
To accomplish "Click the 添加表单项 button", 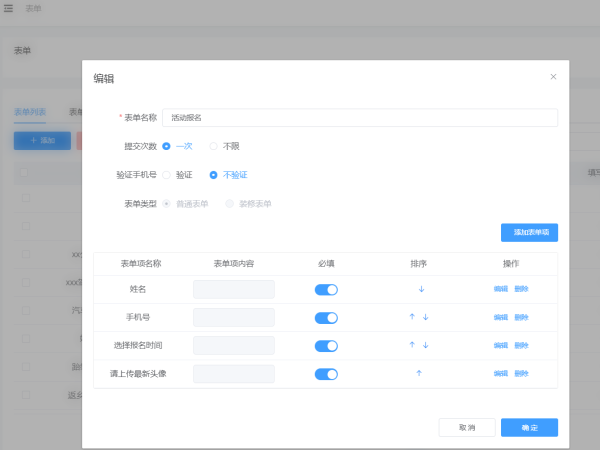I will [x=529, y=233].
